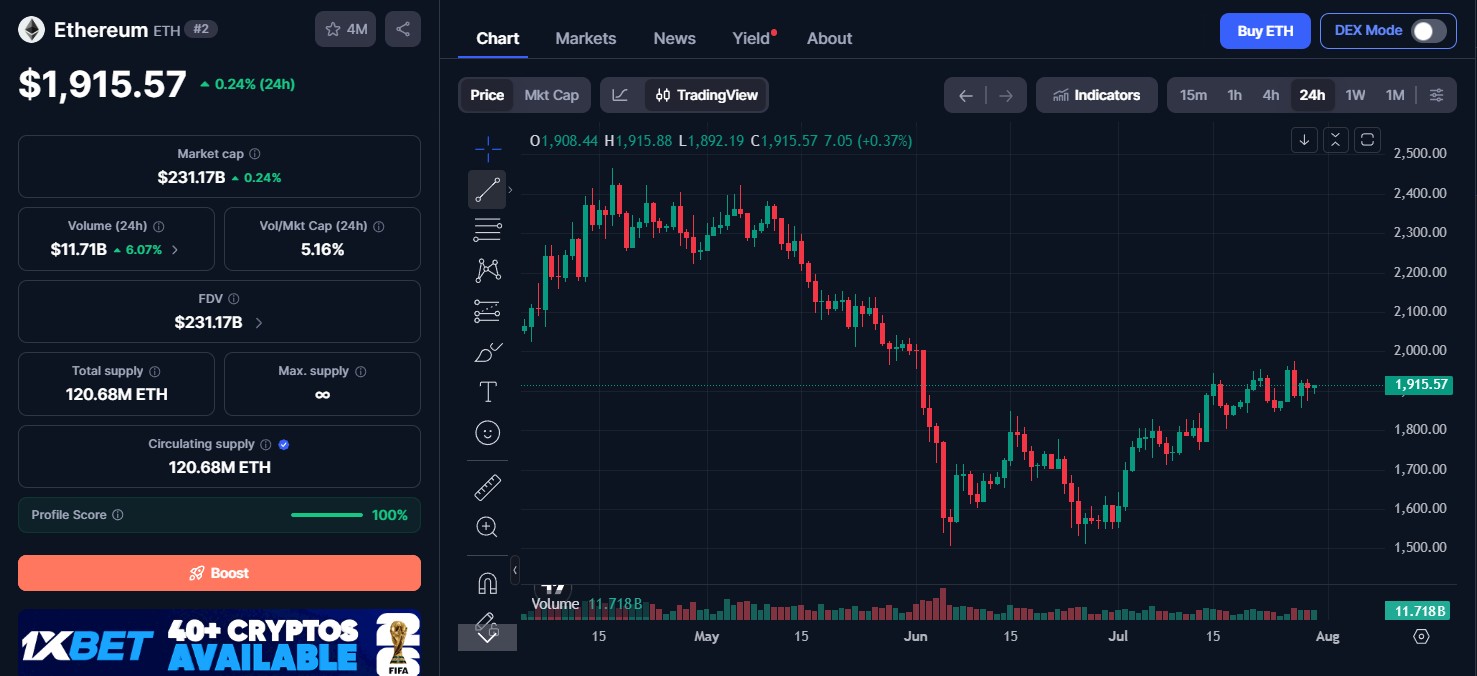
Task: Open the Indicators menu
Action: coord(1097,95)
